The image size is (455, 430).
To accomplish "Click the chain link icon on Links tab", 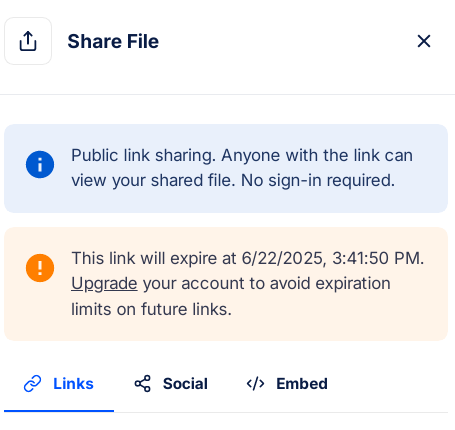I will click(x=33, y=384).
